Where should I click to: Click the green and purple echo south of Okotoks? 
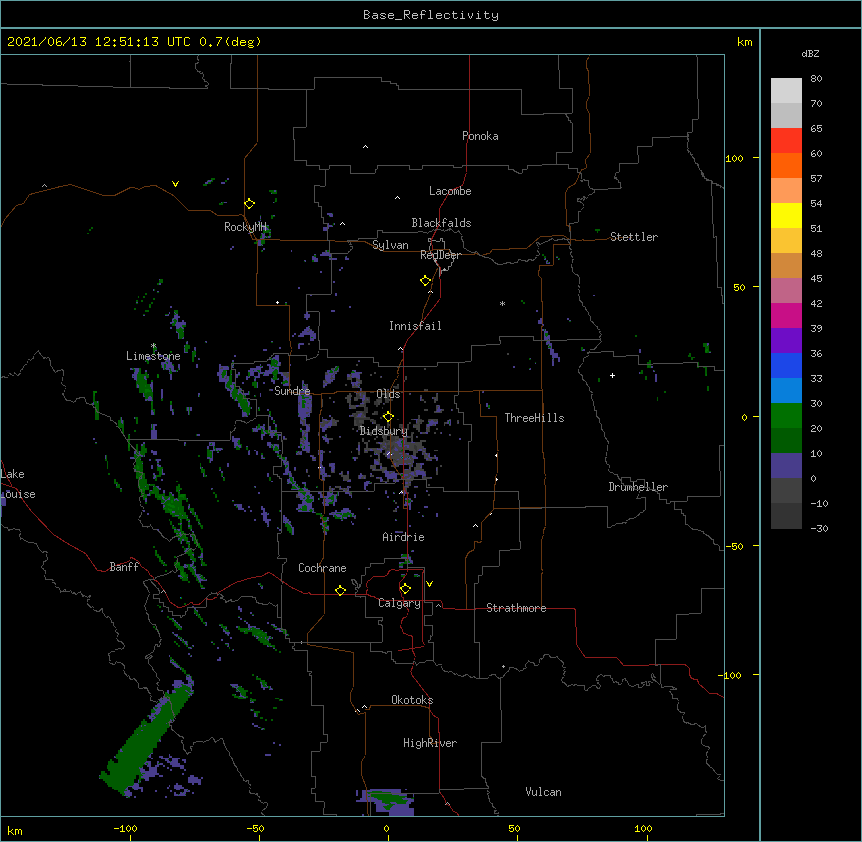pyautogui.click(x=387, y=802)
